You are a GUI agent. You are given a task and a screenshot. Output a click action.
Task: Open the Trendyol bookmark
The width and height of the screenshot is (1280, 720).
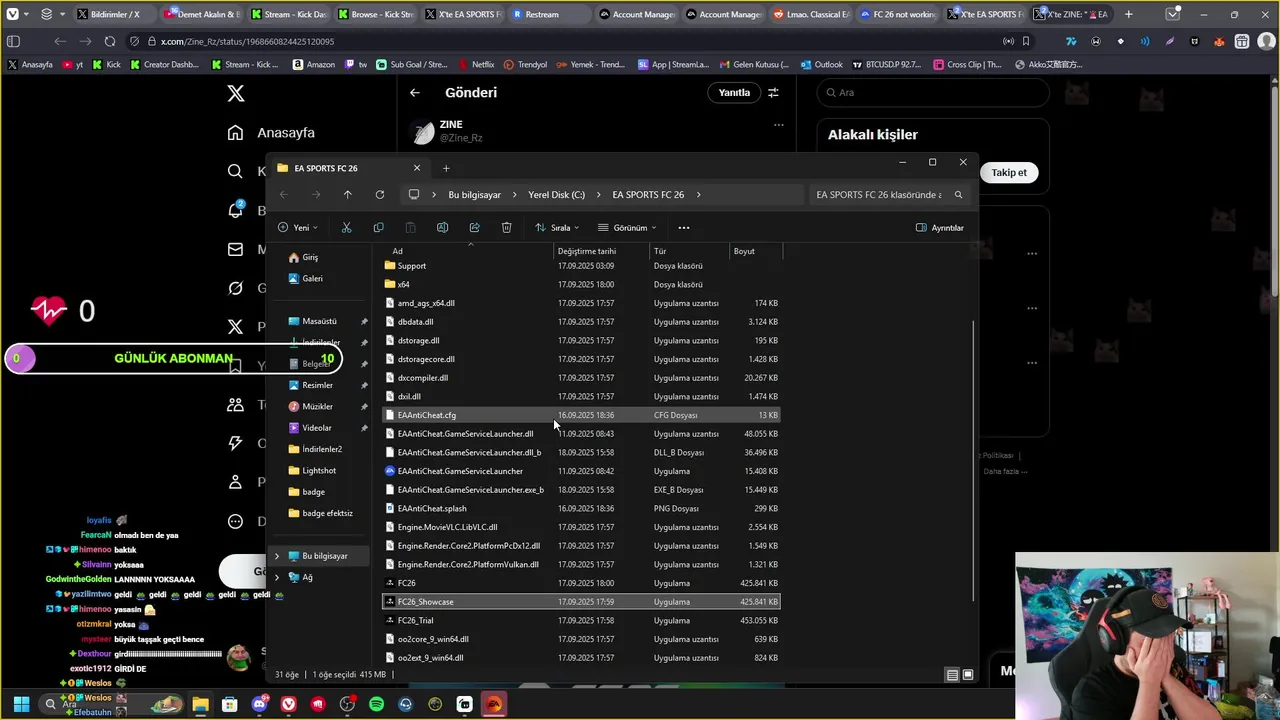pos(526,64)
